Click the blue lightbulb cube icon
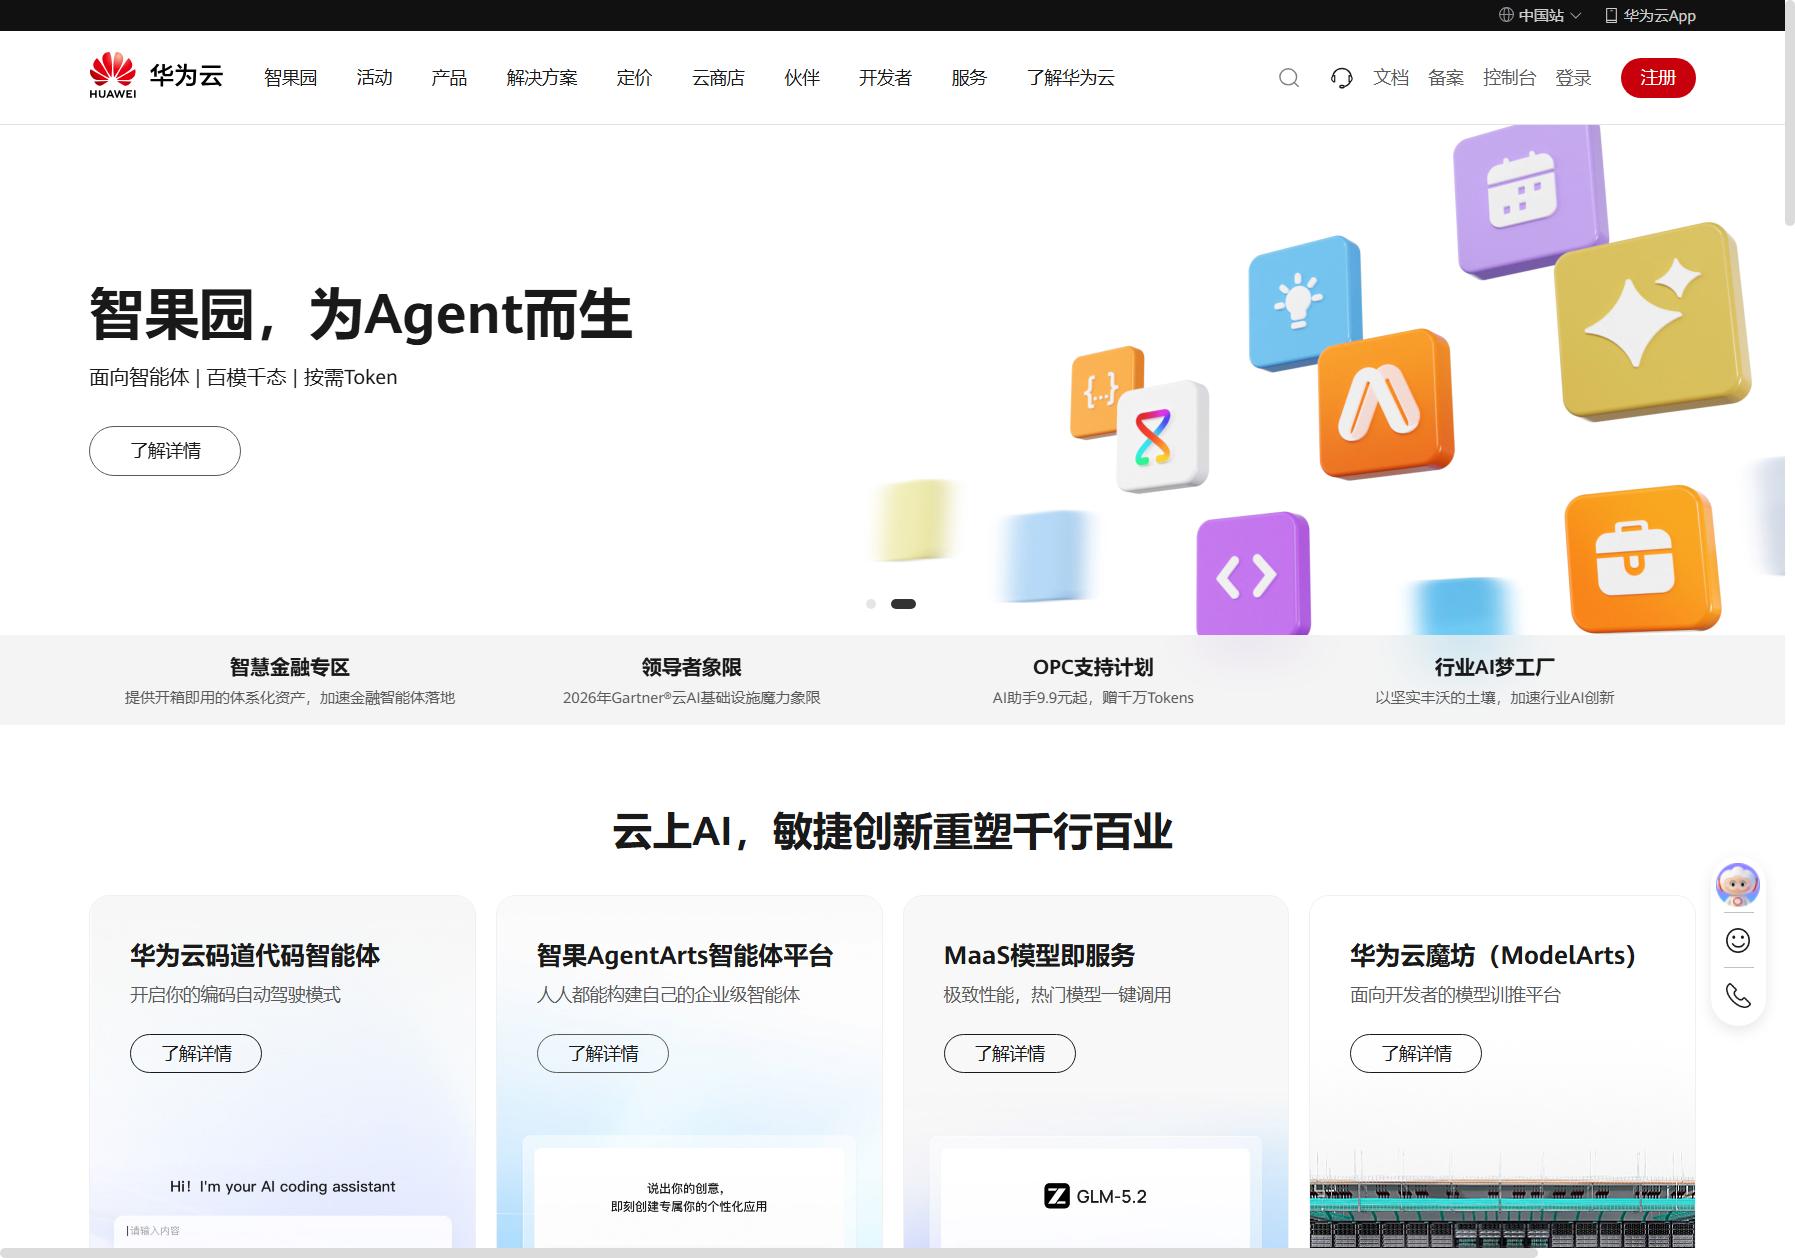Viewport: 1795px width, 1258px height. click(x=1303, y=302)
